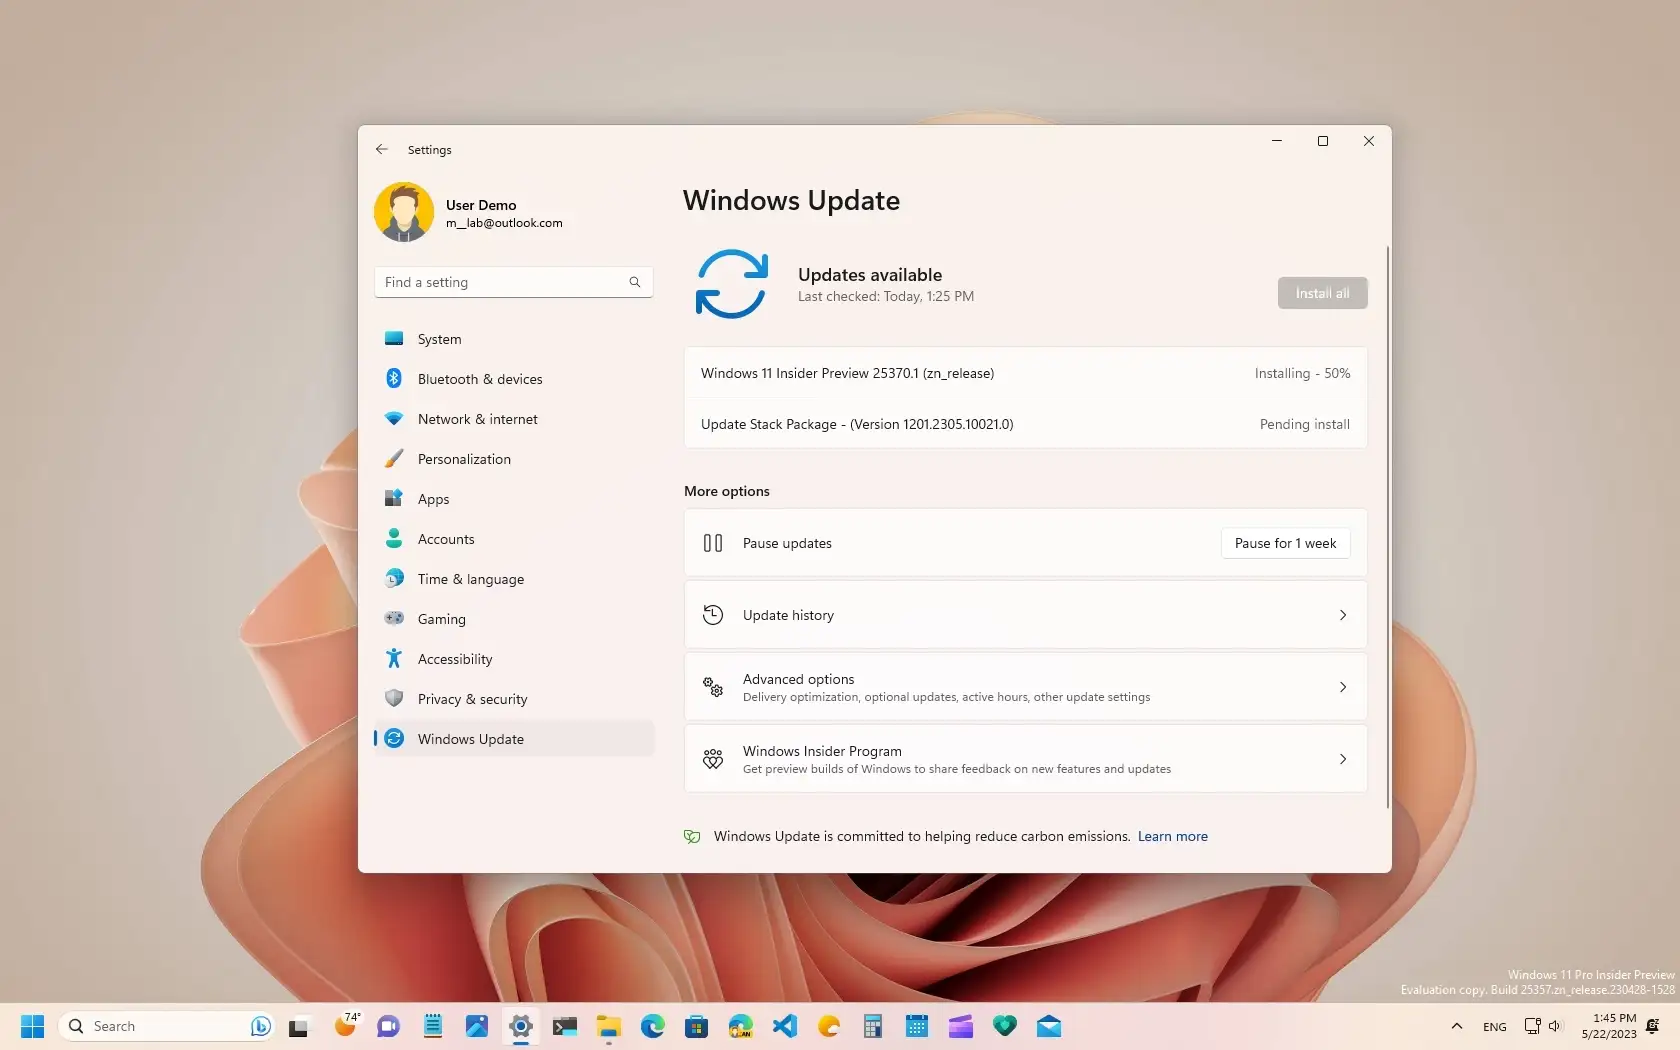Open Microsoft Store from the taskbar

tap(695, 1026)
